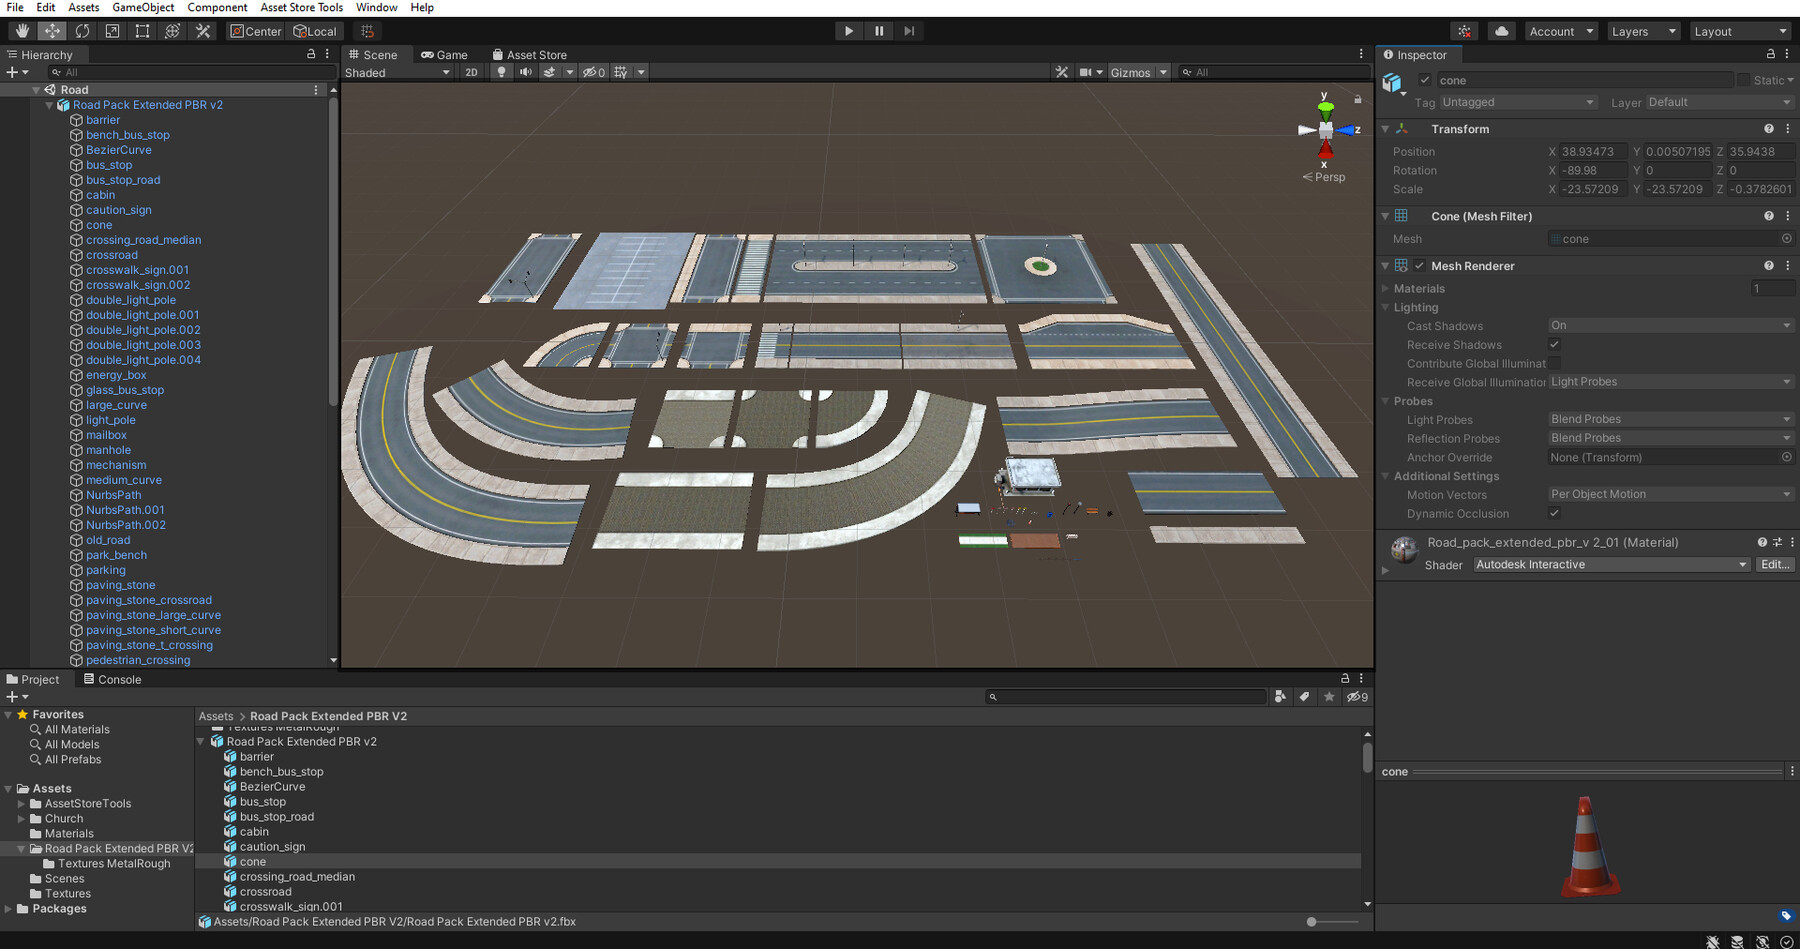
Task: Activate the Rotate tool
Action: (82, 31)
